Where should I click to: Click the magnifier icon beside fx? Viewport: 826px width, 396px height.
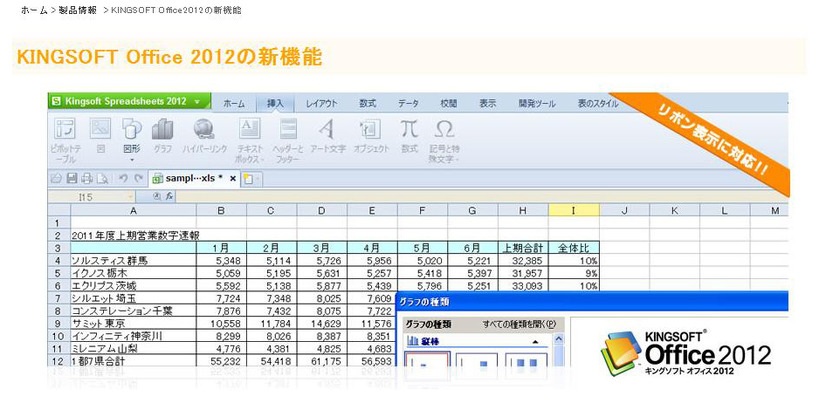(x=156, y=196)
